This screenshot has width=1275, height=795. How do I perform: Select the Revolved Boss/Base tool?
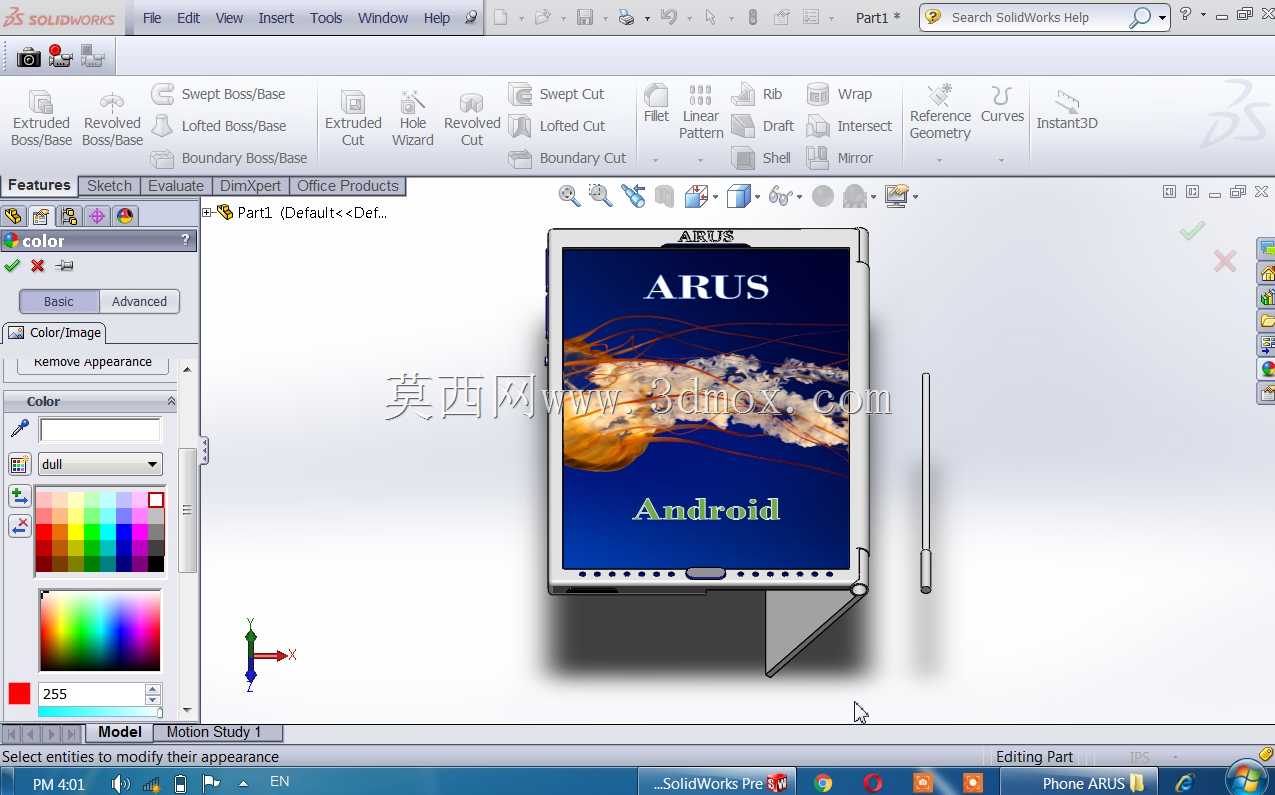pos(112,118)
